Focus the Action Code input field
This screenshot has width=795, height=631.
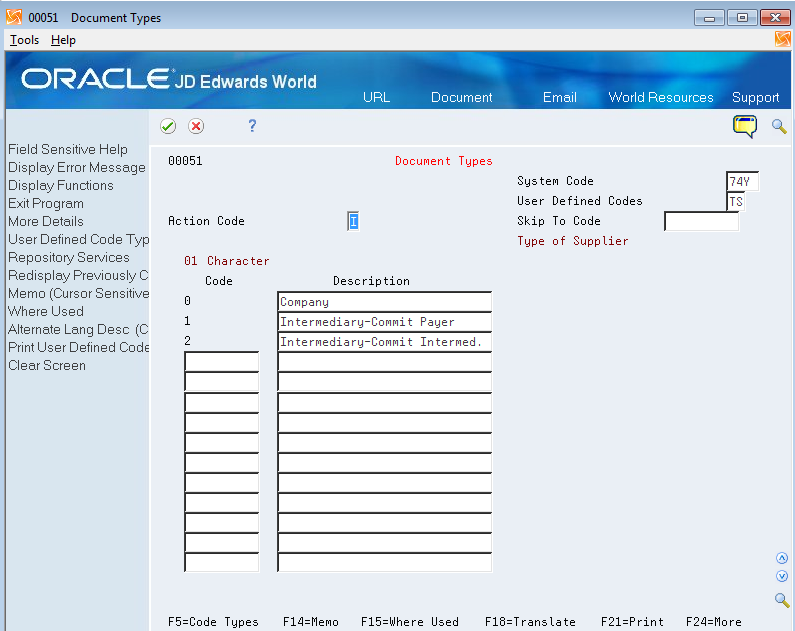tap(353, 221)
